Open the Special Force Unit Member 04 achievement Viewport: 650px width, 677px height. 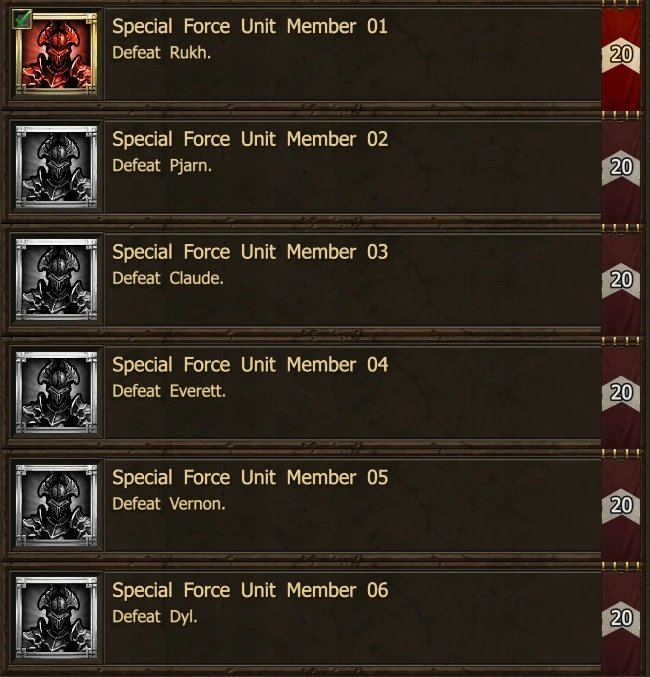coord(302,393)
